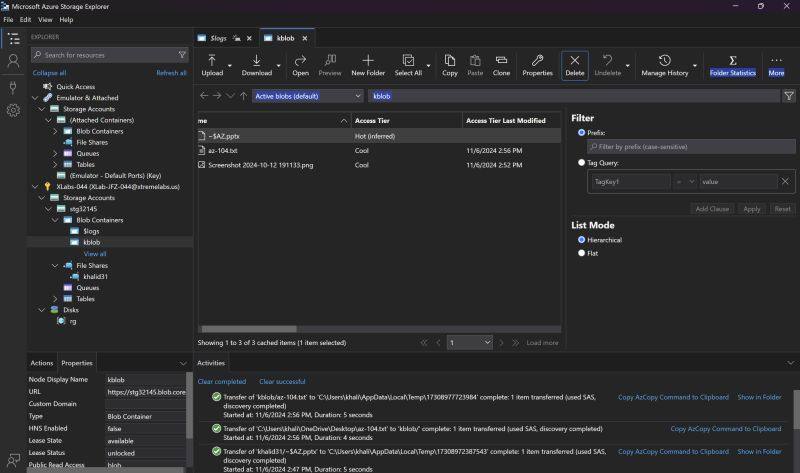Click the New Folder toolbar icon

368,65
